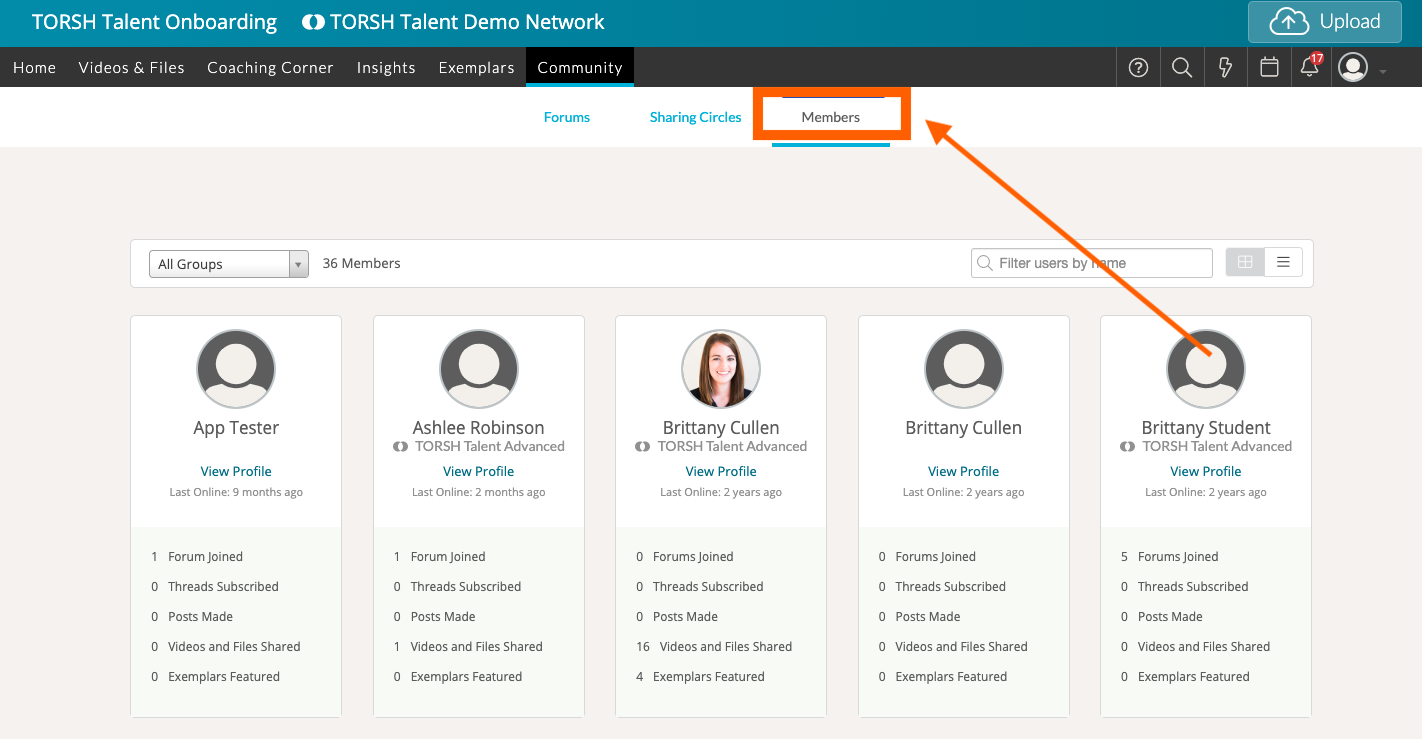The image size is (1422, 739).
Task: Switch to list view of members
Action: (x=1283, y=263)
